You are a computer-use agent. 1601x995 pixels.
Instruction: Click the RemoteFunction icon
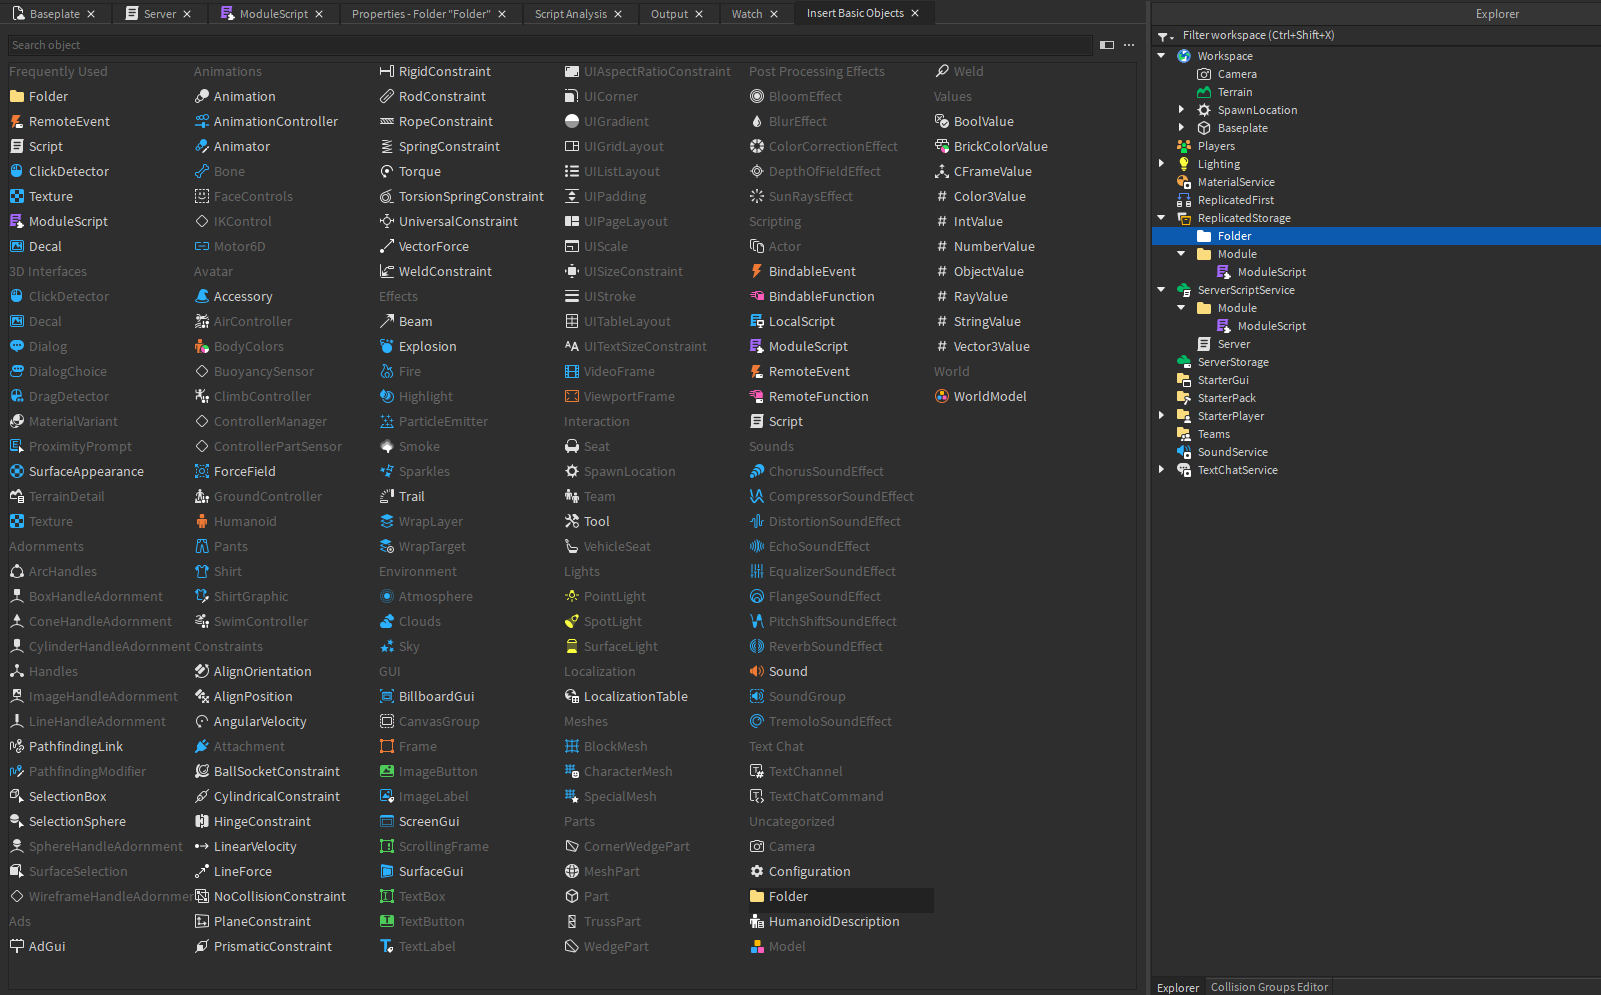point(757,397)
